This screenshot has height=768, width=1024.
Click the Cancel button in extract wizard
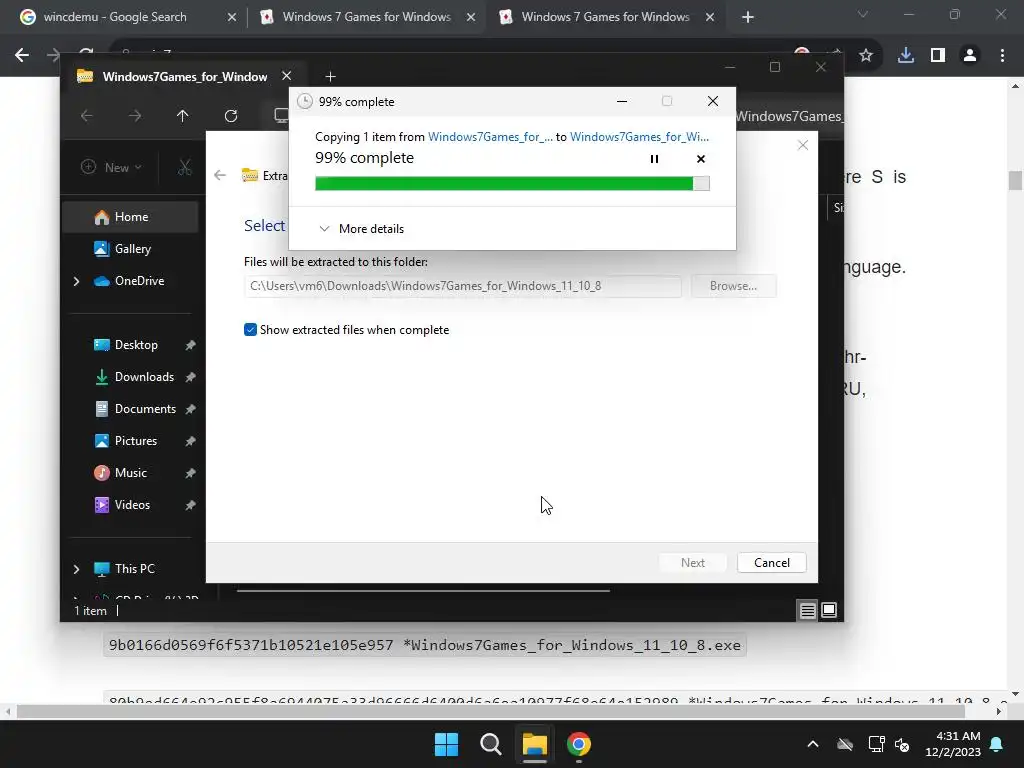[771, 563]
